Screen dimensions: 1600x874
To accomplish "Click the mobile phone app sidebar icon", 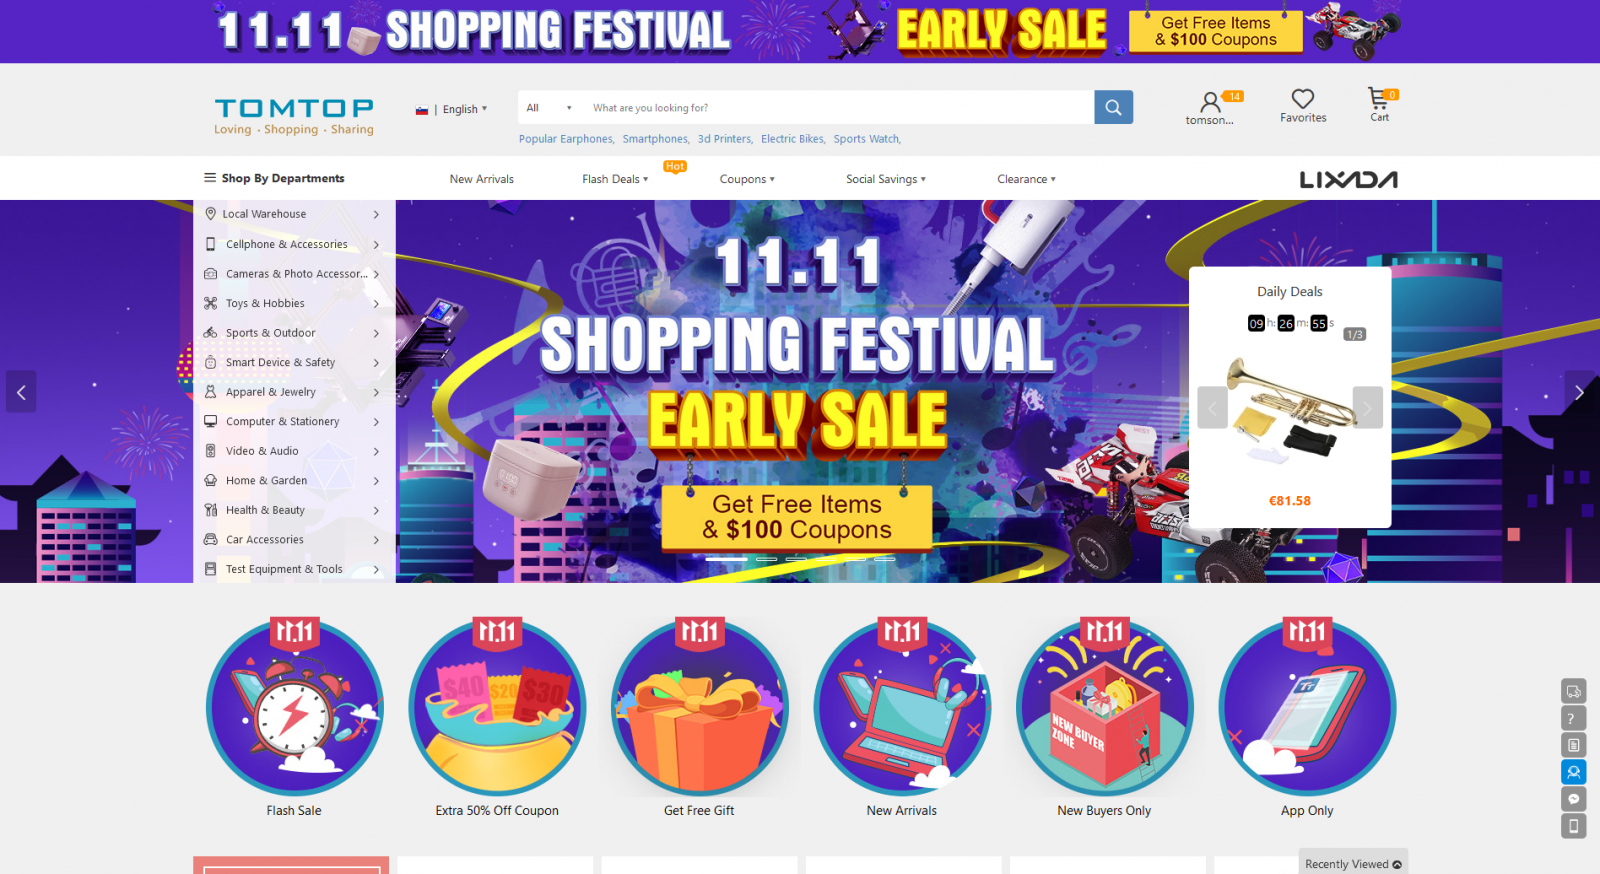I will coord(1573,826).
